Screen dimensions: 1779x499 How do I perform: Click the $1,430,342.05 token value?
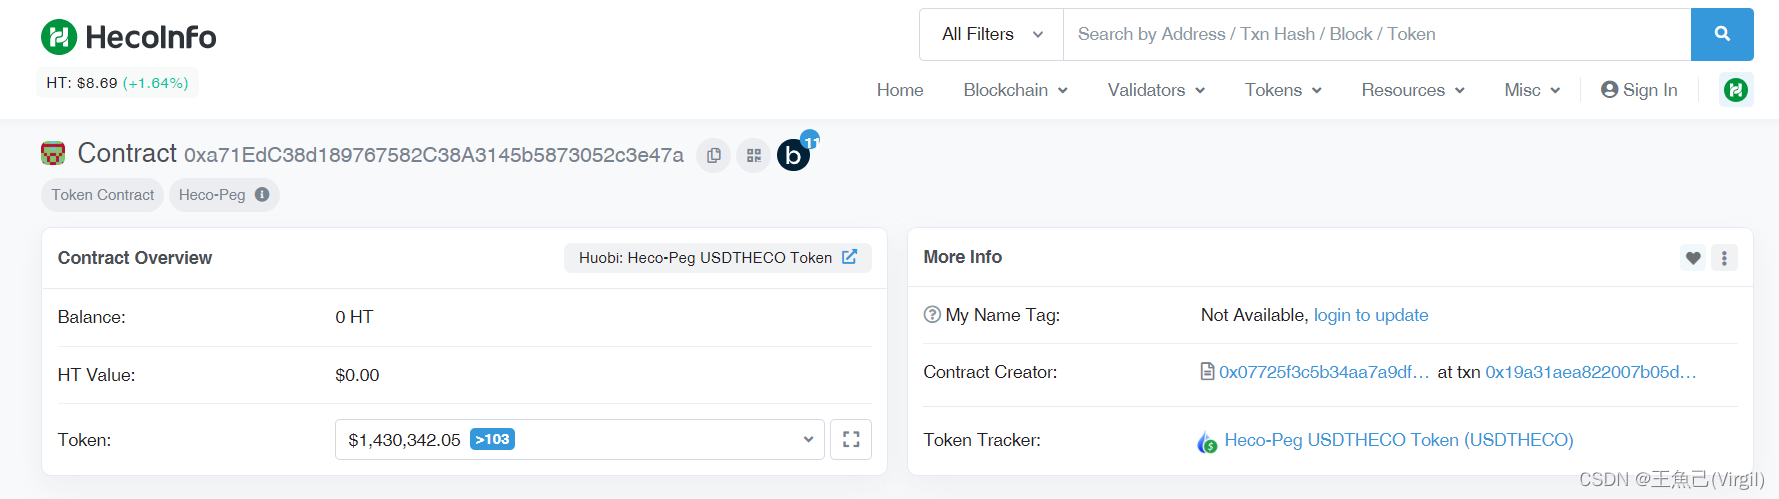pyautogui.click(x=404, y=440)
